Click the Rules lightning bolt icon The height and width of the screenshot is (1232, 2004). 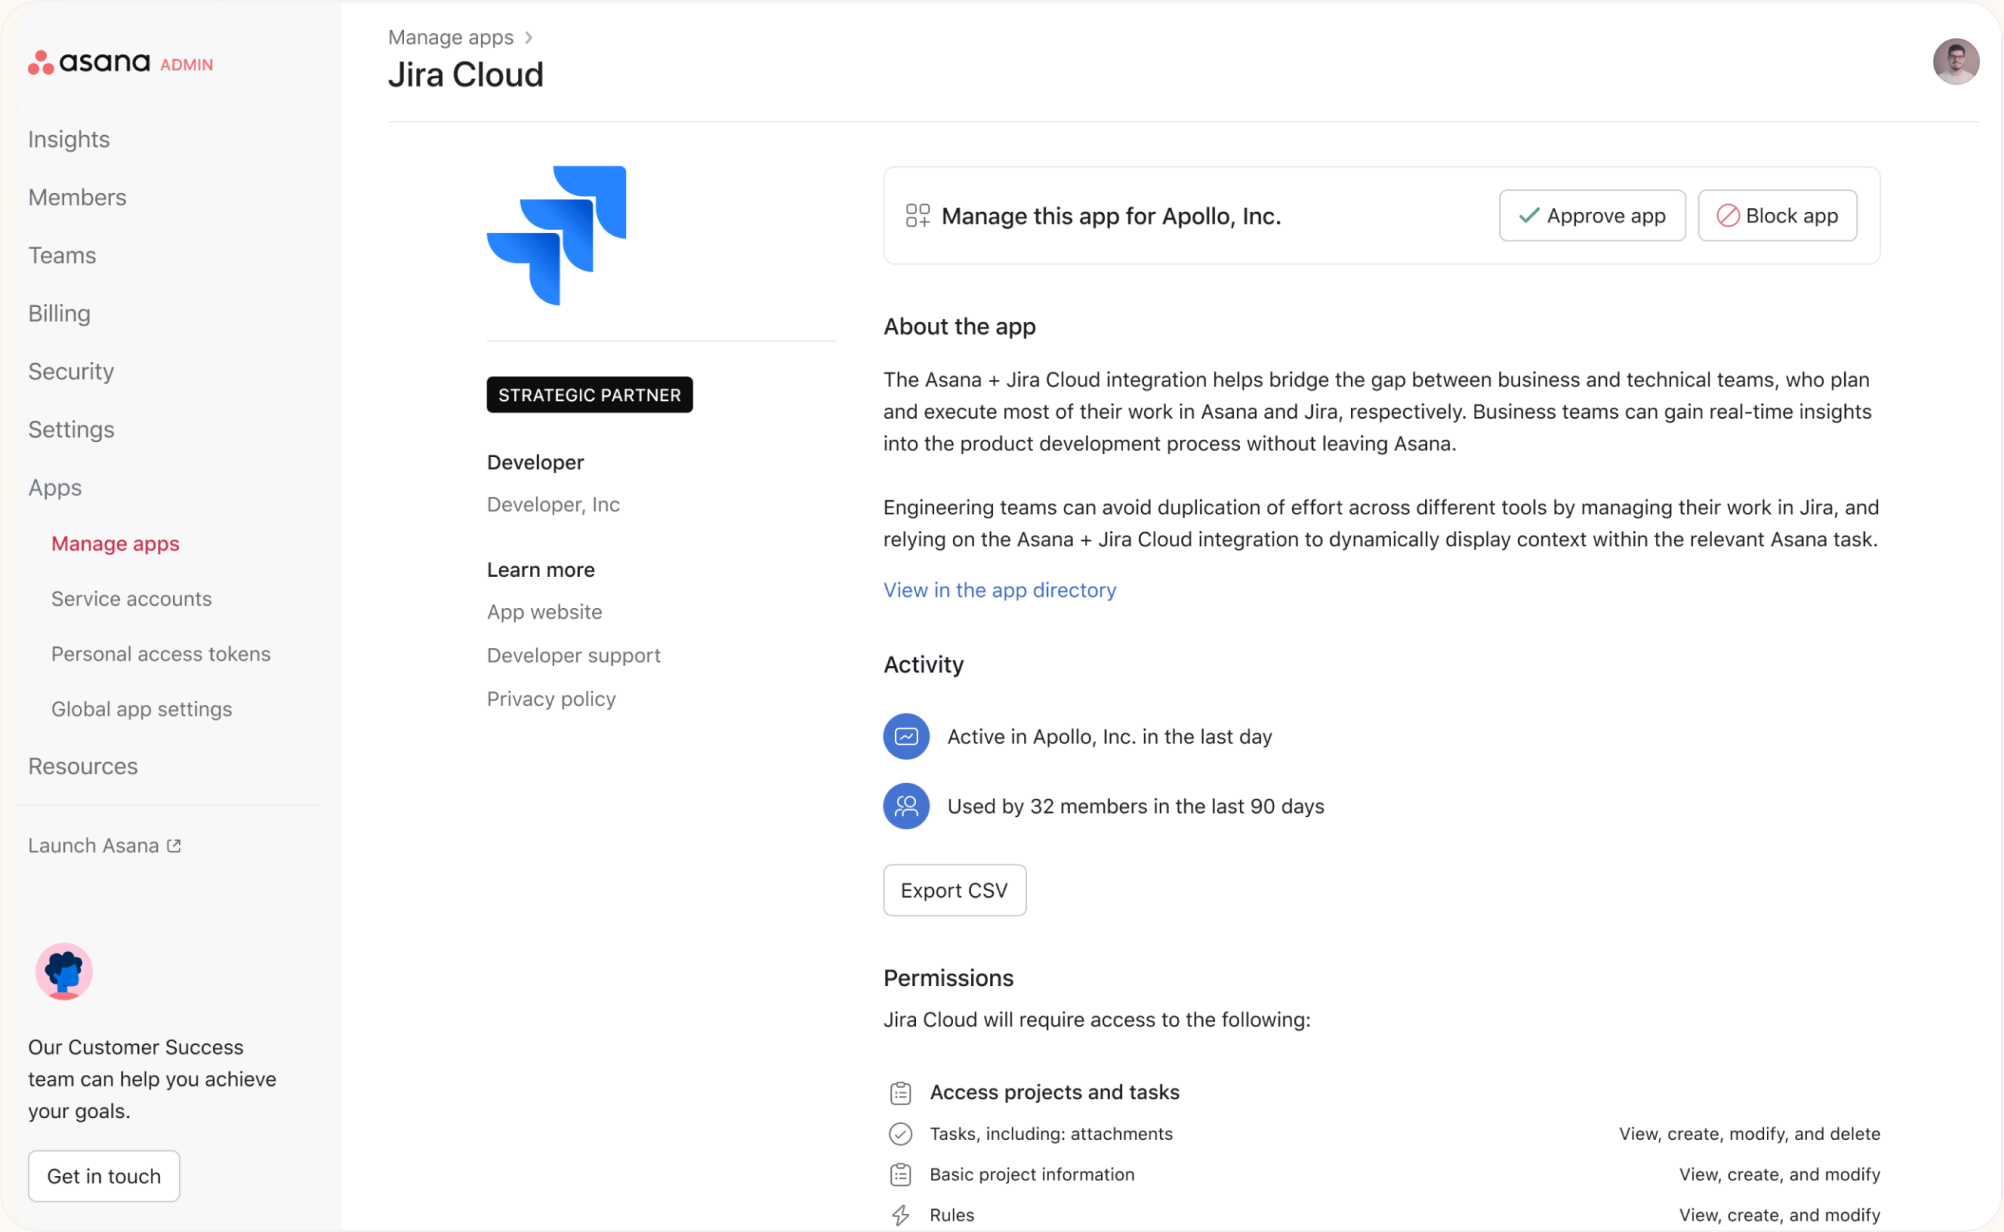pos(900,1215)
